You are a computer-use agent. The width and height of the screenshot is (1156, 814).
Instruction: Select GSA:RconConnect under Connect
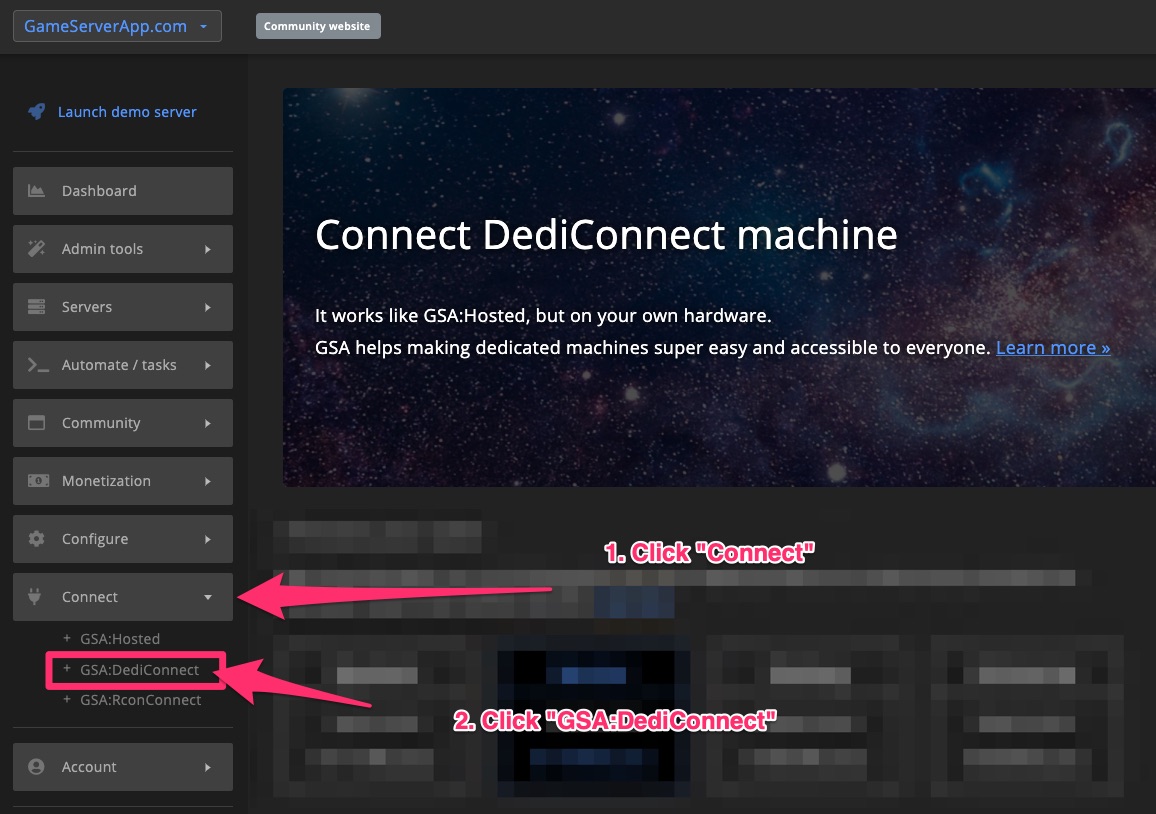click(x=141, y=700)
